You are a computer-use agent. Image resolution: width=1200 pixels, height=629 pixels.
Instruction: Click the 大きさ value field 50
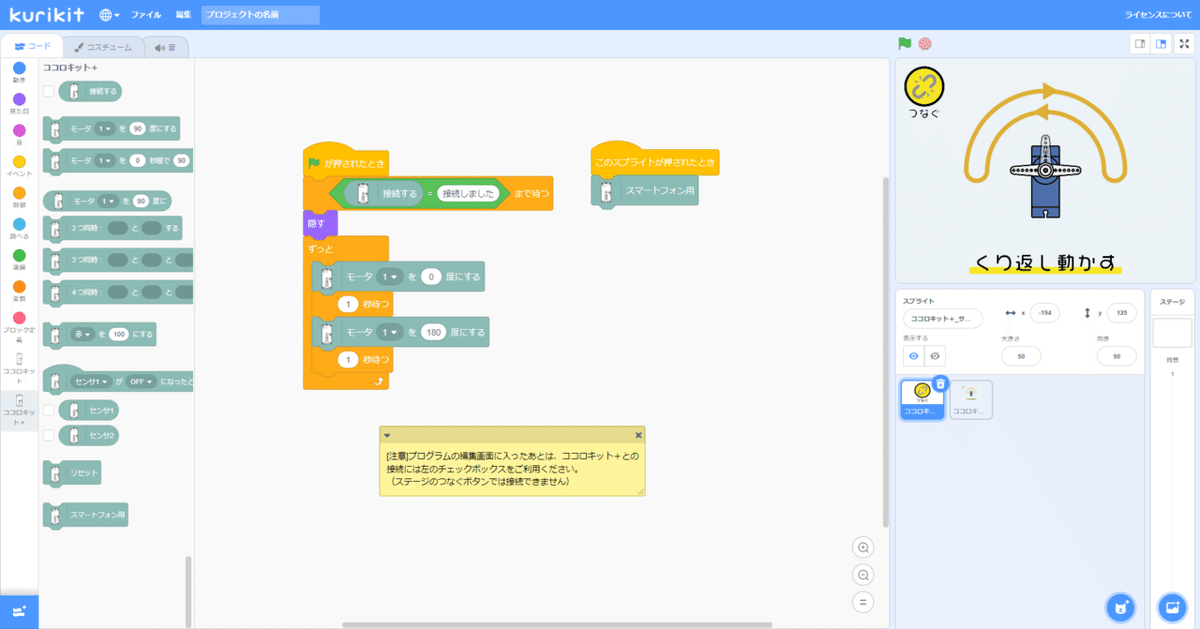[x=1020, y=356]
